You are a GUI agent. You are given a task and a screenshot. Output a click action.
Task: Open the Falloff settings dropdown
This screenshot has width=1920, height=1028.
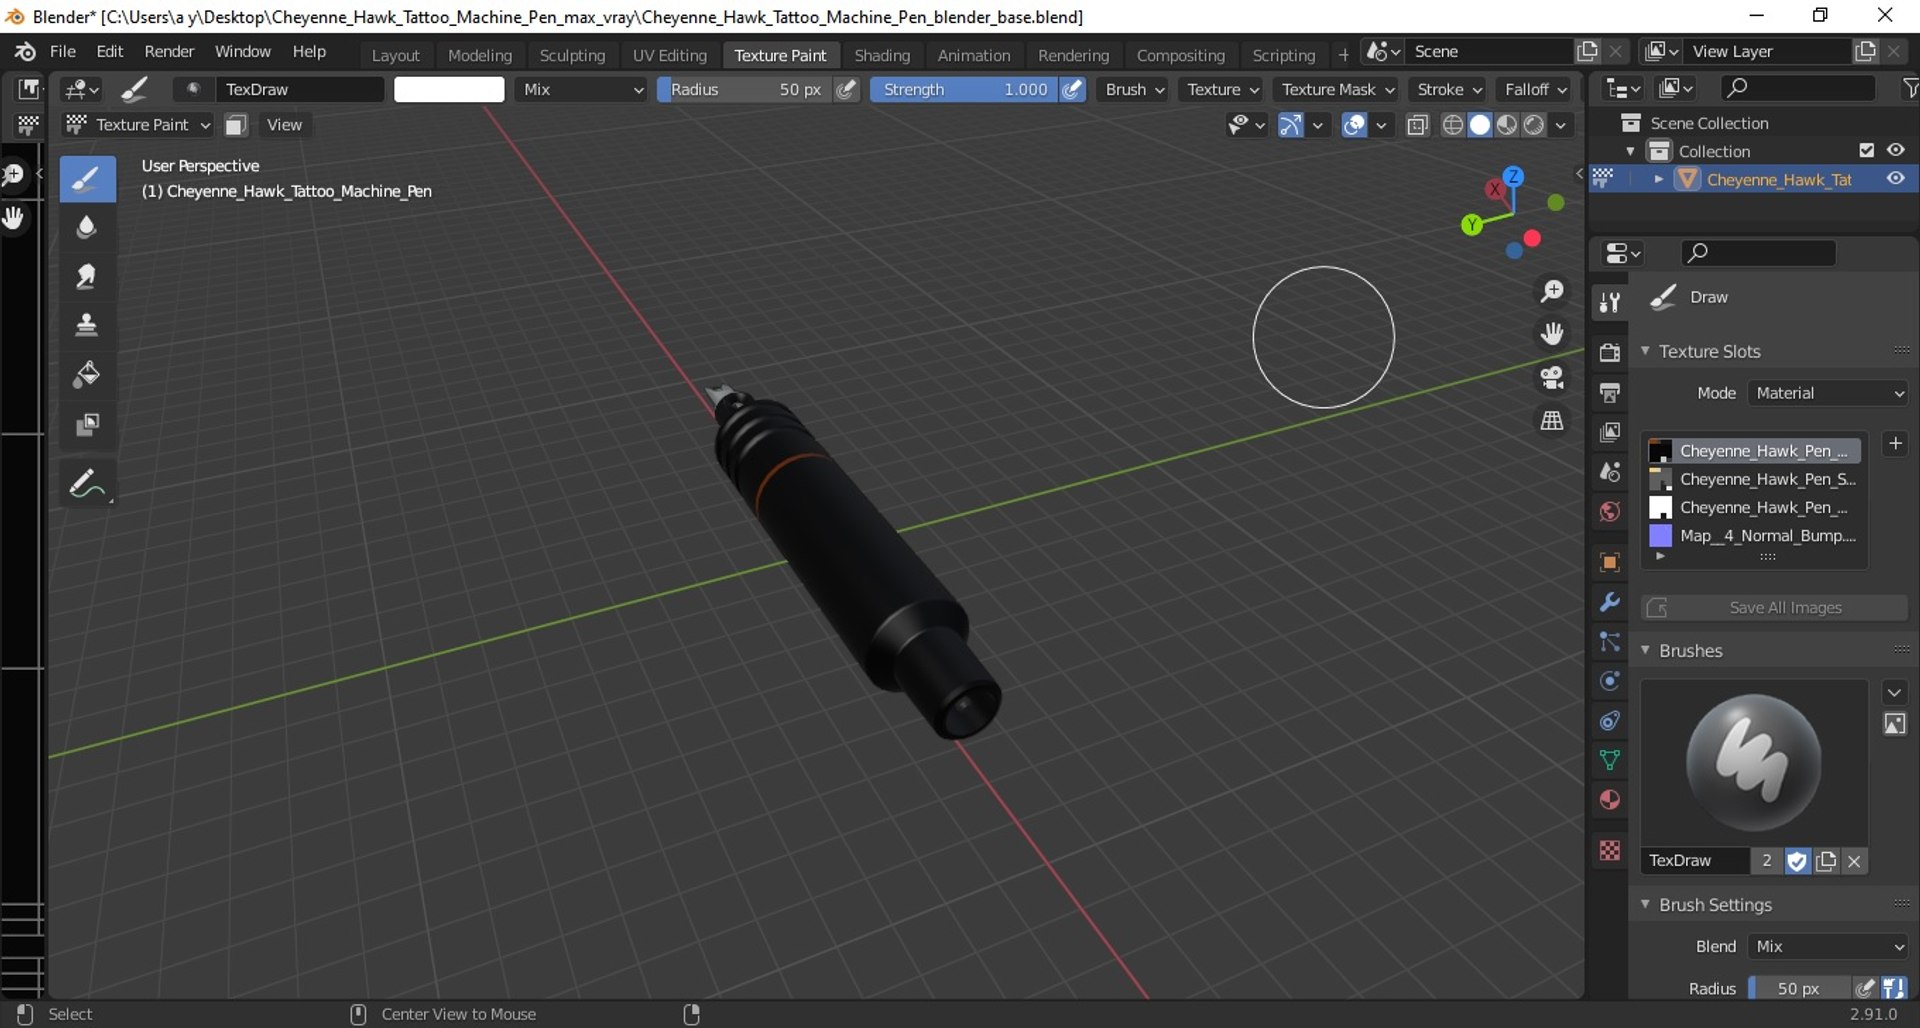[x=1535, y=89]
